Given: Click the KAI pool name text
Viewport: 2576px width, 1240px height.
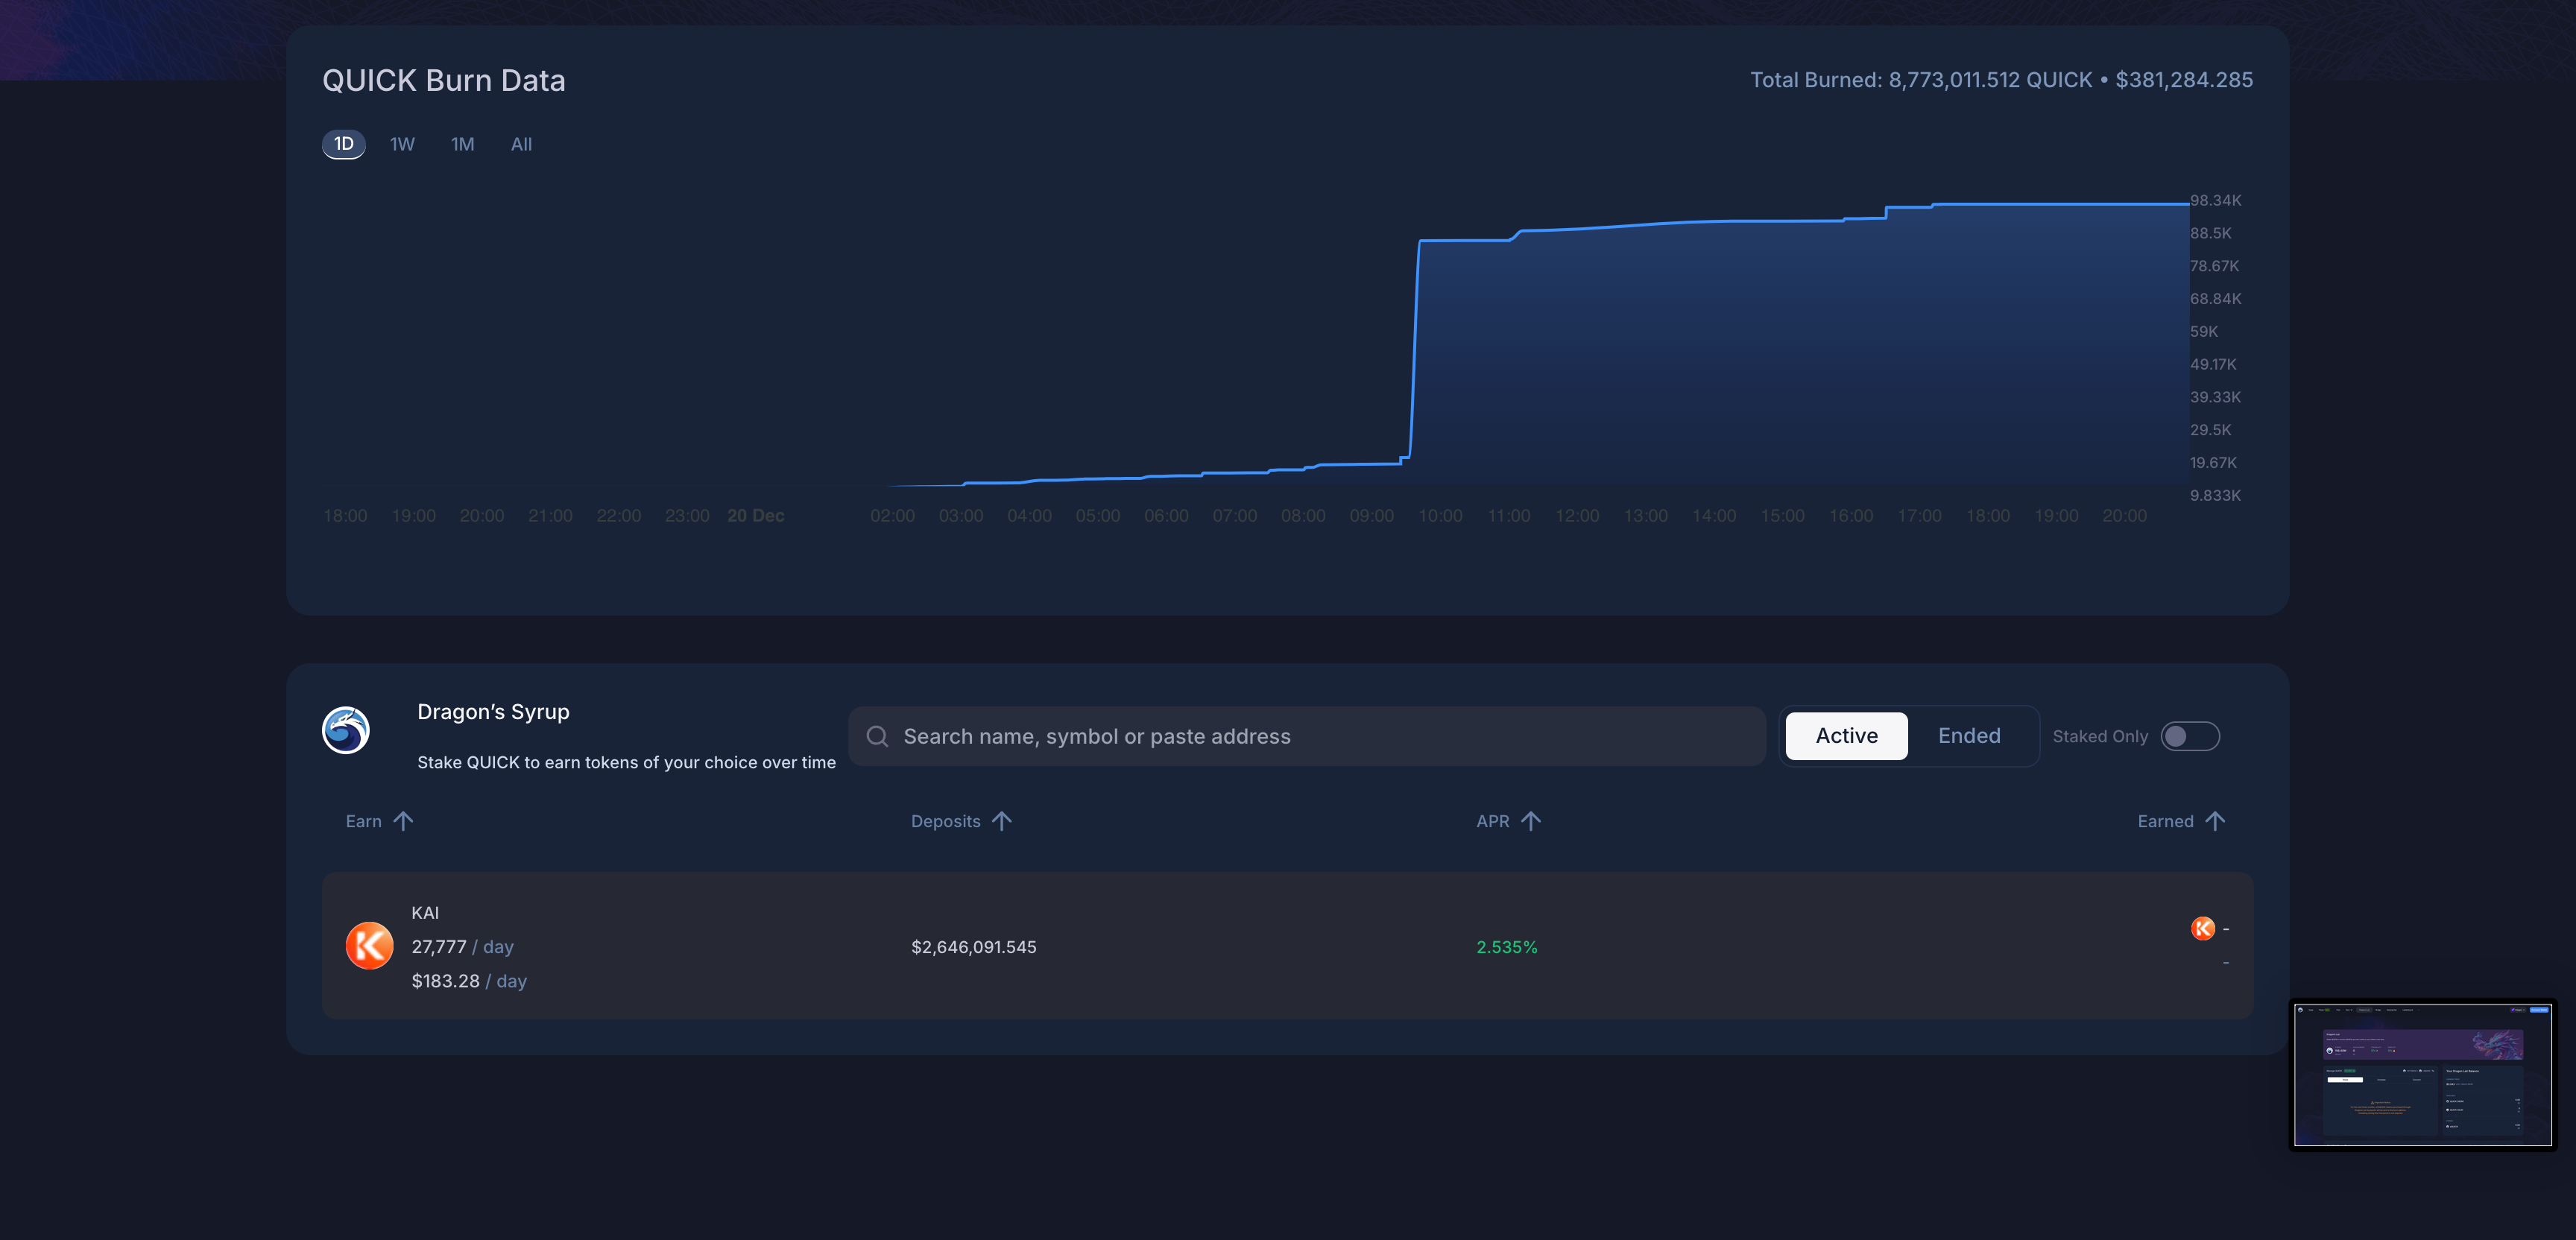Looking at the screenshot, I should (x=425, y=913).
